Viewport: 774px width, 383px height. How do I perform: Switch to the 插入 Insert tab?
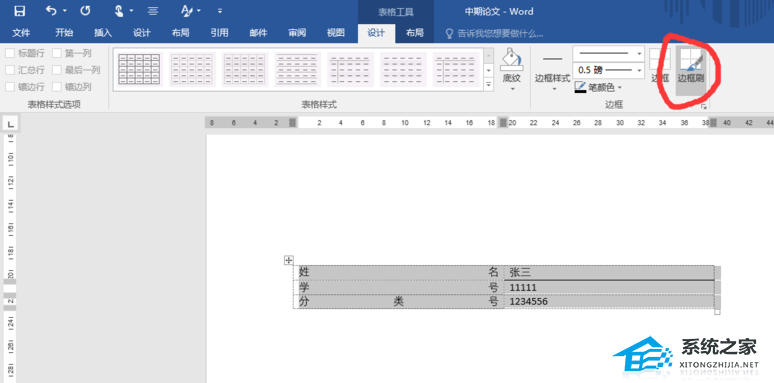click(103, 33)
